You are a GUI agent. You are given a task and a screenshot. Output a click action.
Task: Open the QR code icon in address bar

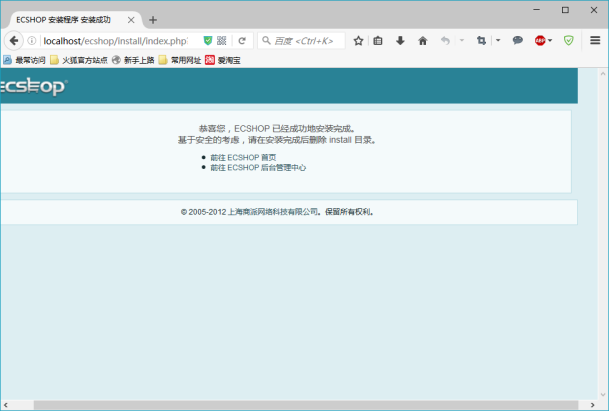pyautogui.click(x=221, y=40)
